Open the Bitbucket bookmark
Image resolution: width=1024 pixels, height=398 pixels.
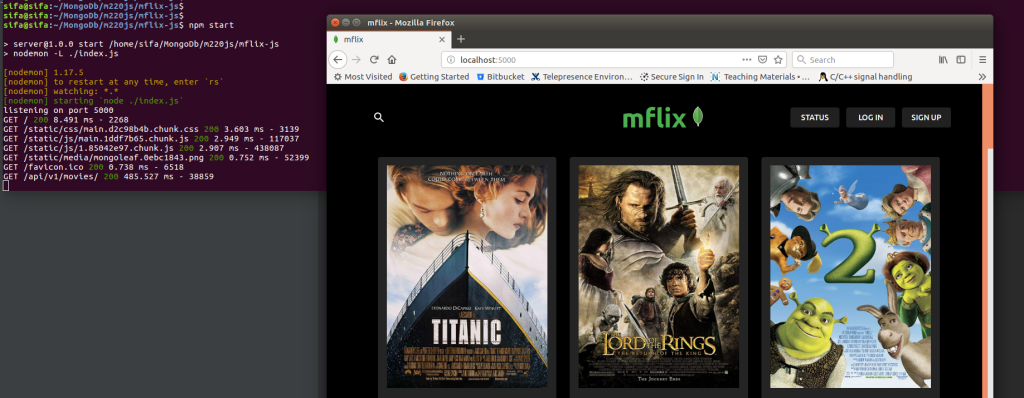click(500, 76)
